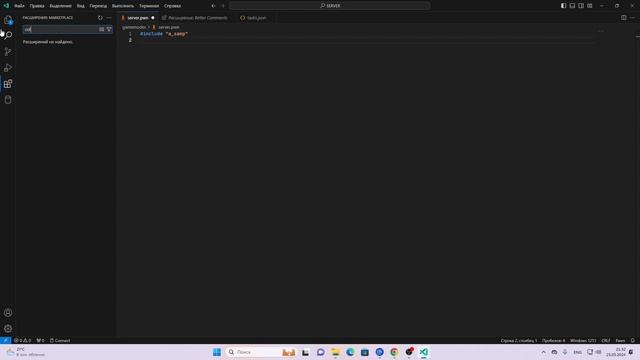This screenshot has width=640, height=360.
Task: Open the Accounts icon at sidebar bottom
Action: pos(8,313)
